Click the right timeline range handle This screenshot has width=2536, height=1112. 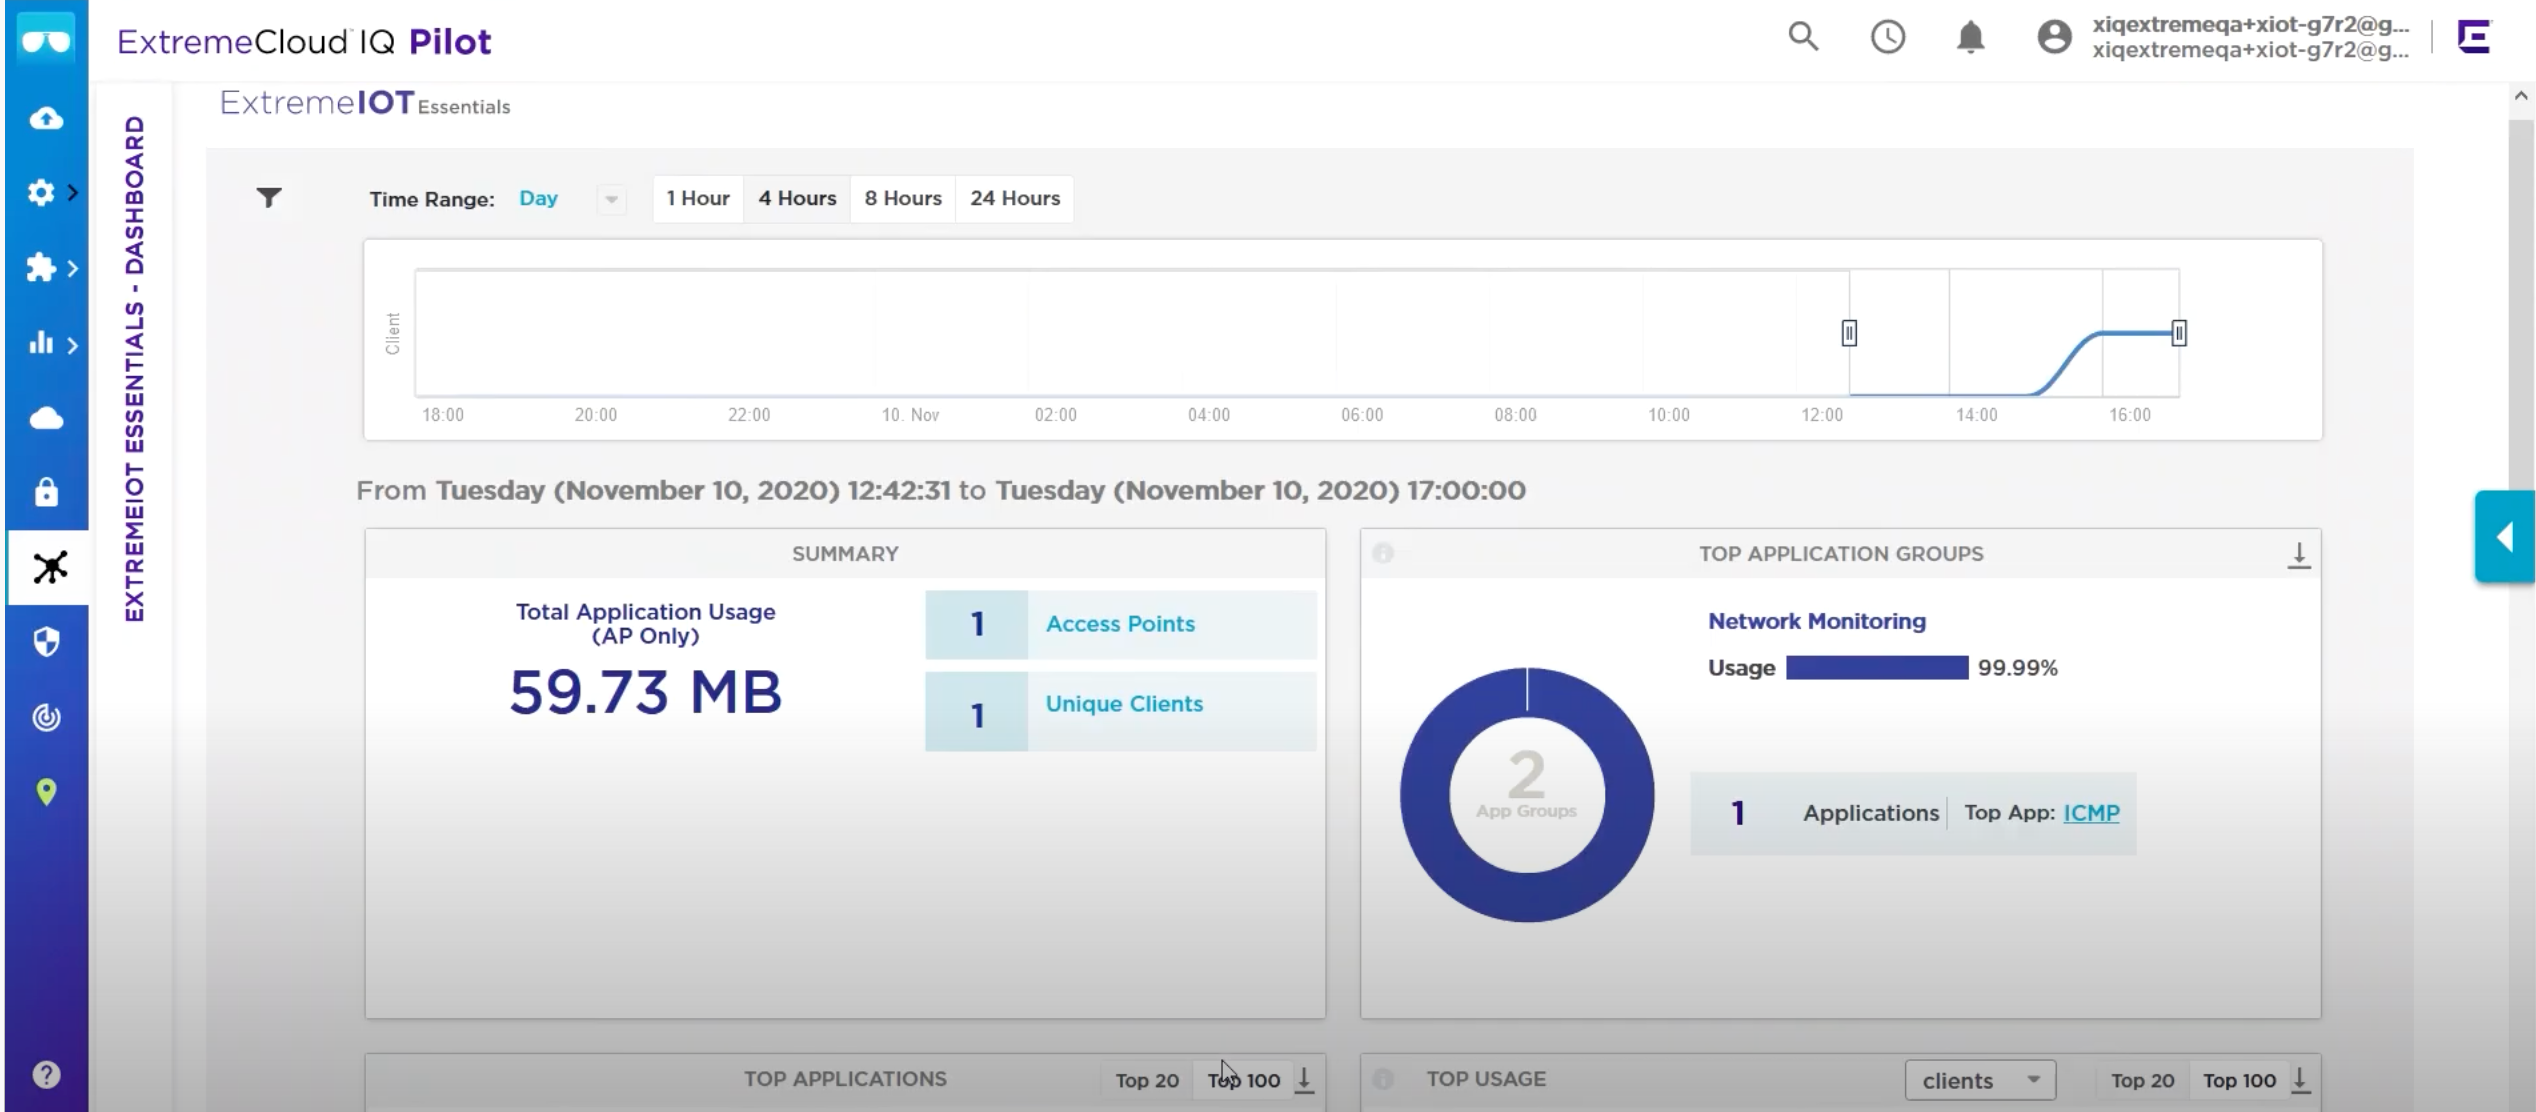coord(2179,333)
